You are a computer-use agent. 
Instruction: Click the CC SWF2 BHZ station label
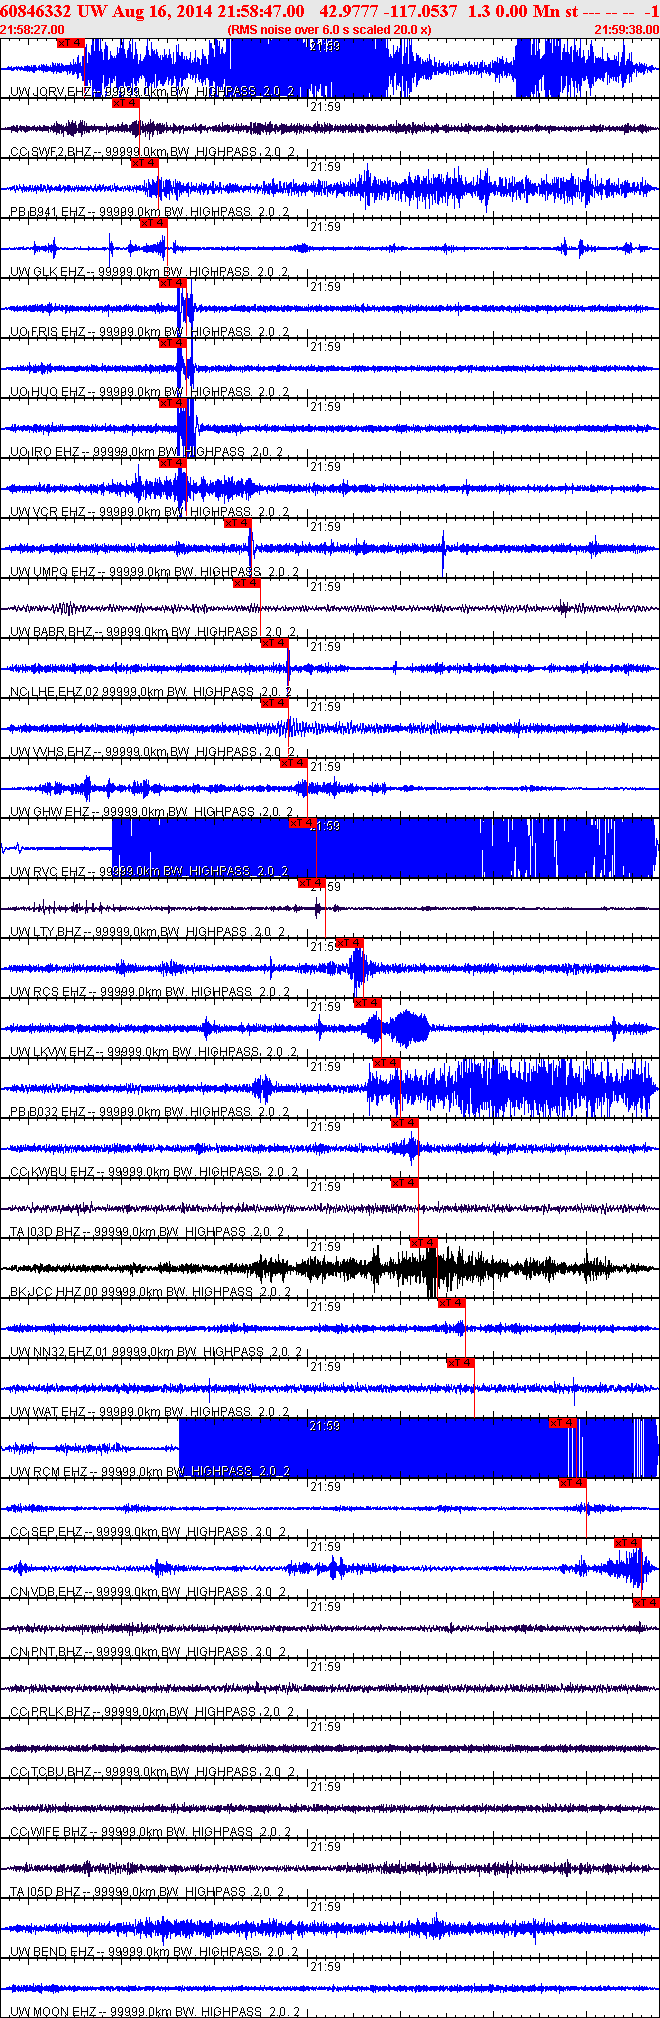click(x=153, y=151)
